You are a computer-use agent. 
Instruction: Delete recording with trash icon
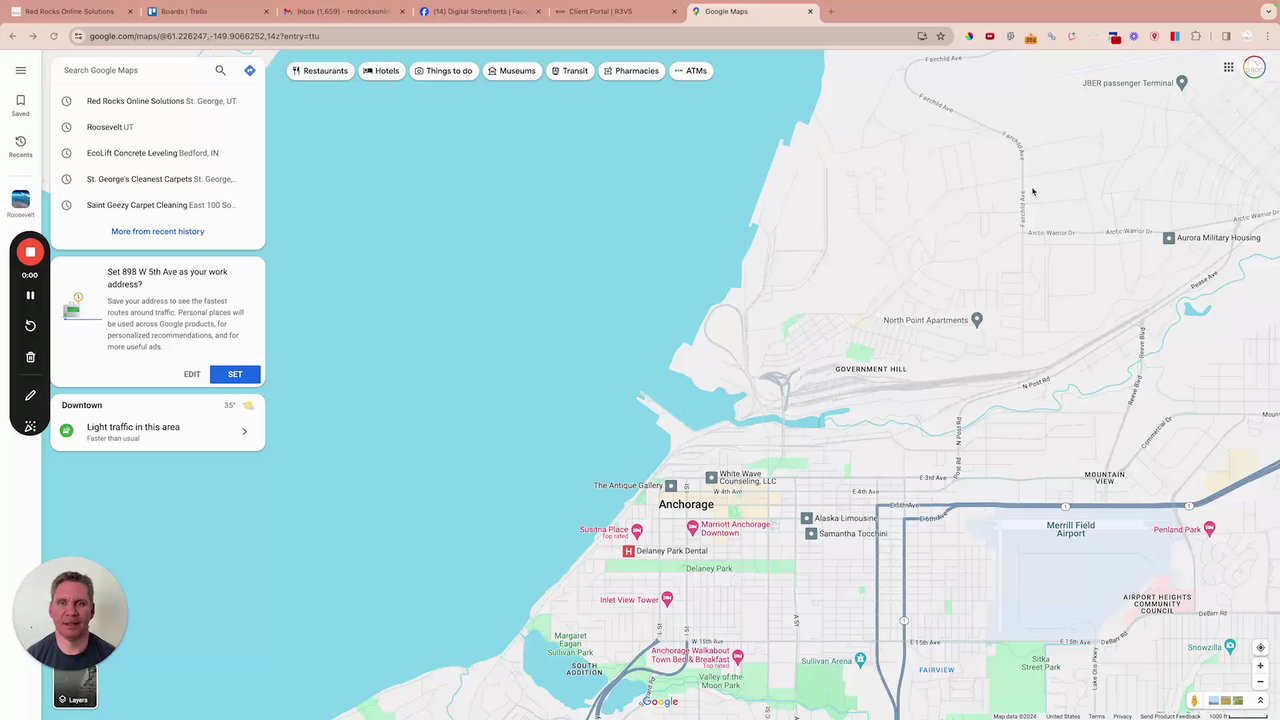coord(30,357)
